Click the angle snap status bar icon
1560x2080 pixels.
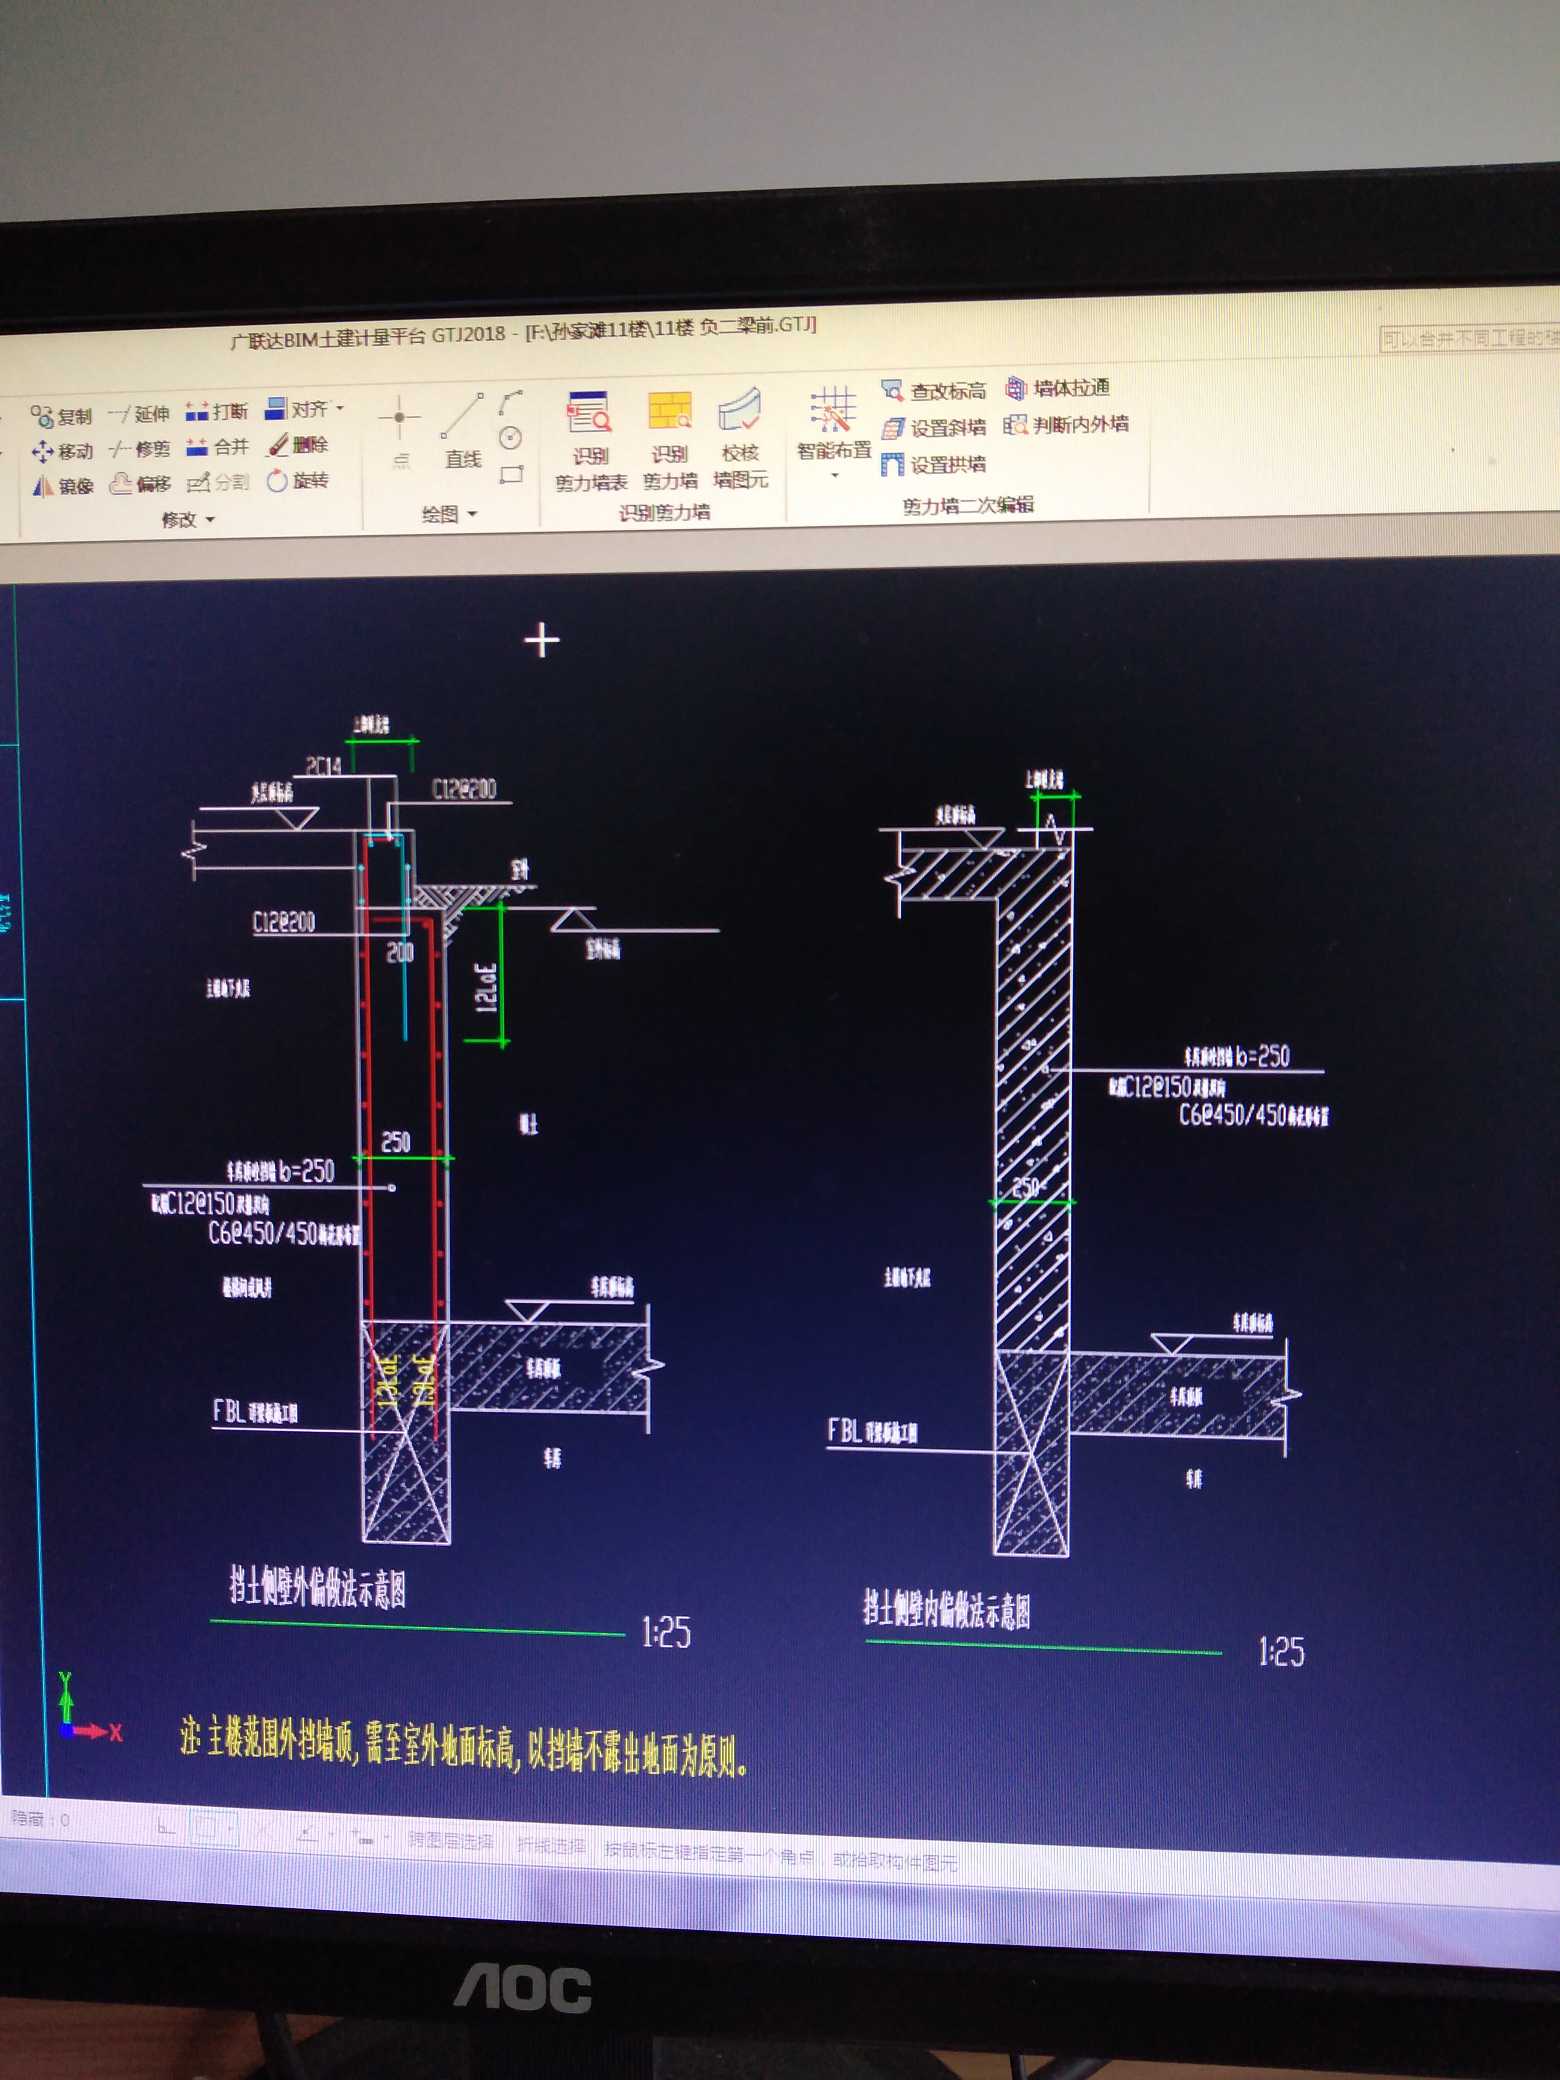click(308, 1834)
